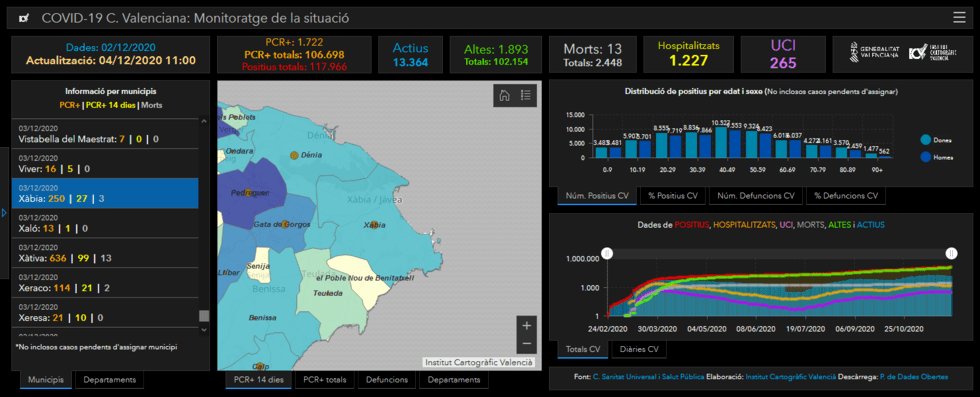The image size is (980, 397).
Task: Select the PCR+ 14 dies map tab
Action: pyautogui.click(x=258, y=379)
